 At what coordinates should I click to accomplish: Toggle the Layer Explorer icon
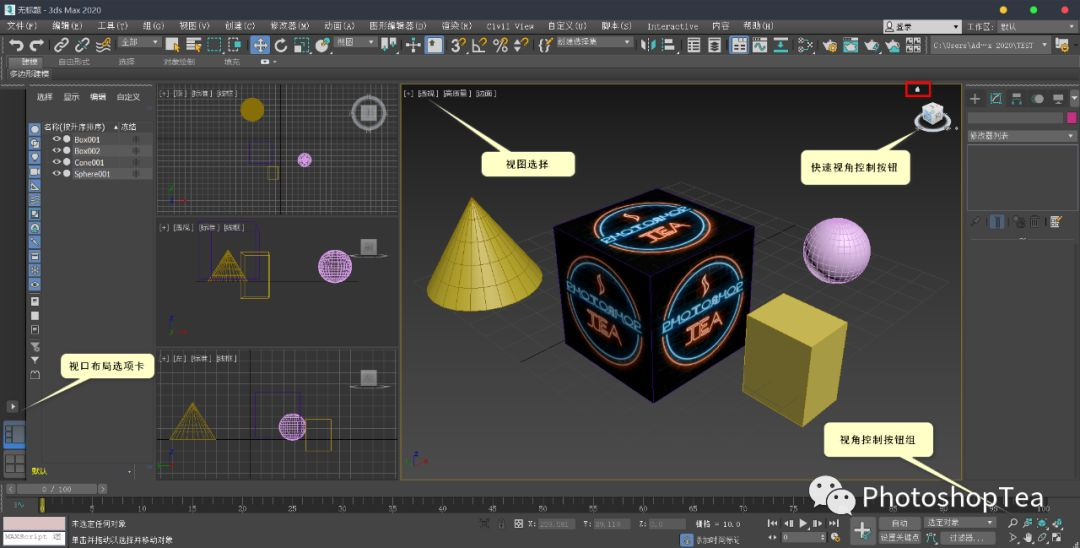[716, 45]
